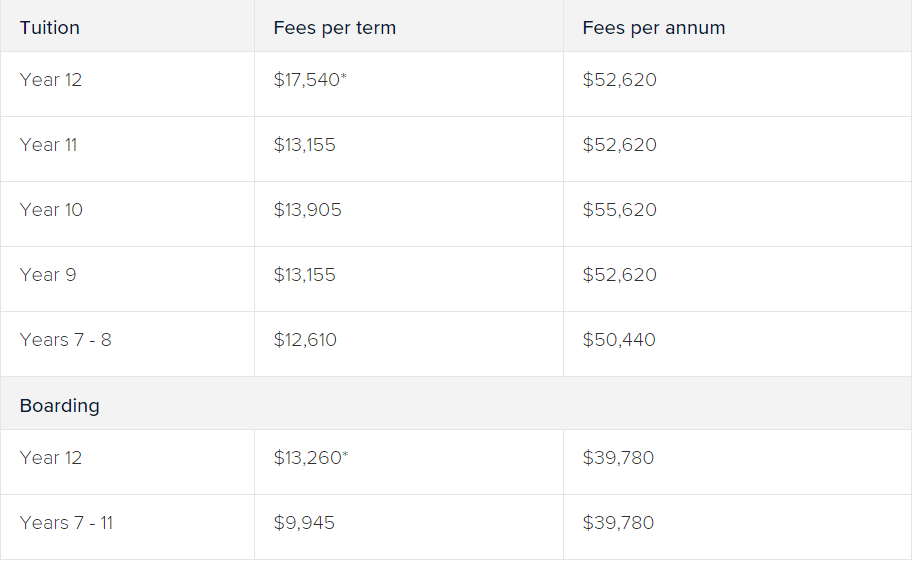Click the $55,620 annual fee cell

620,210
